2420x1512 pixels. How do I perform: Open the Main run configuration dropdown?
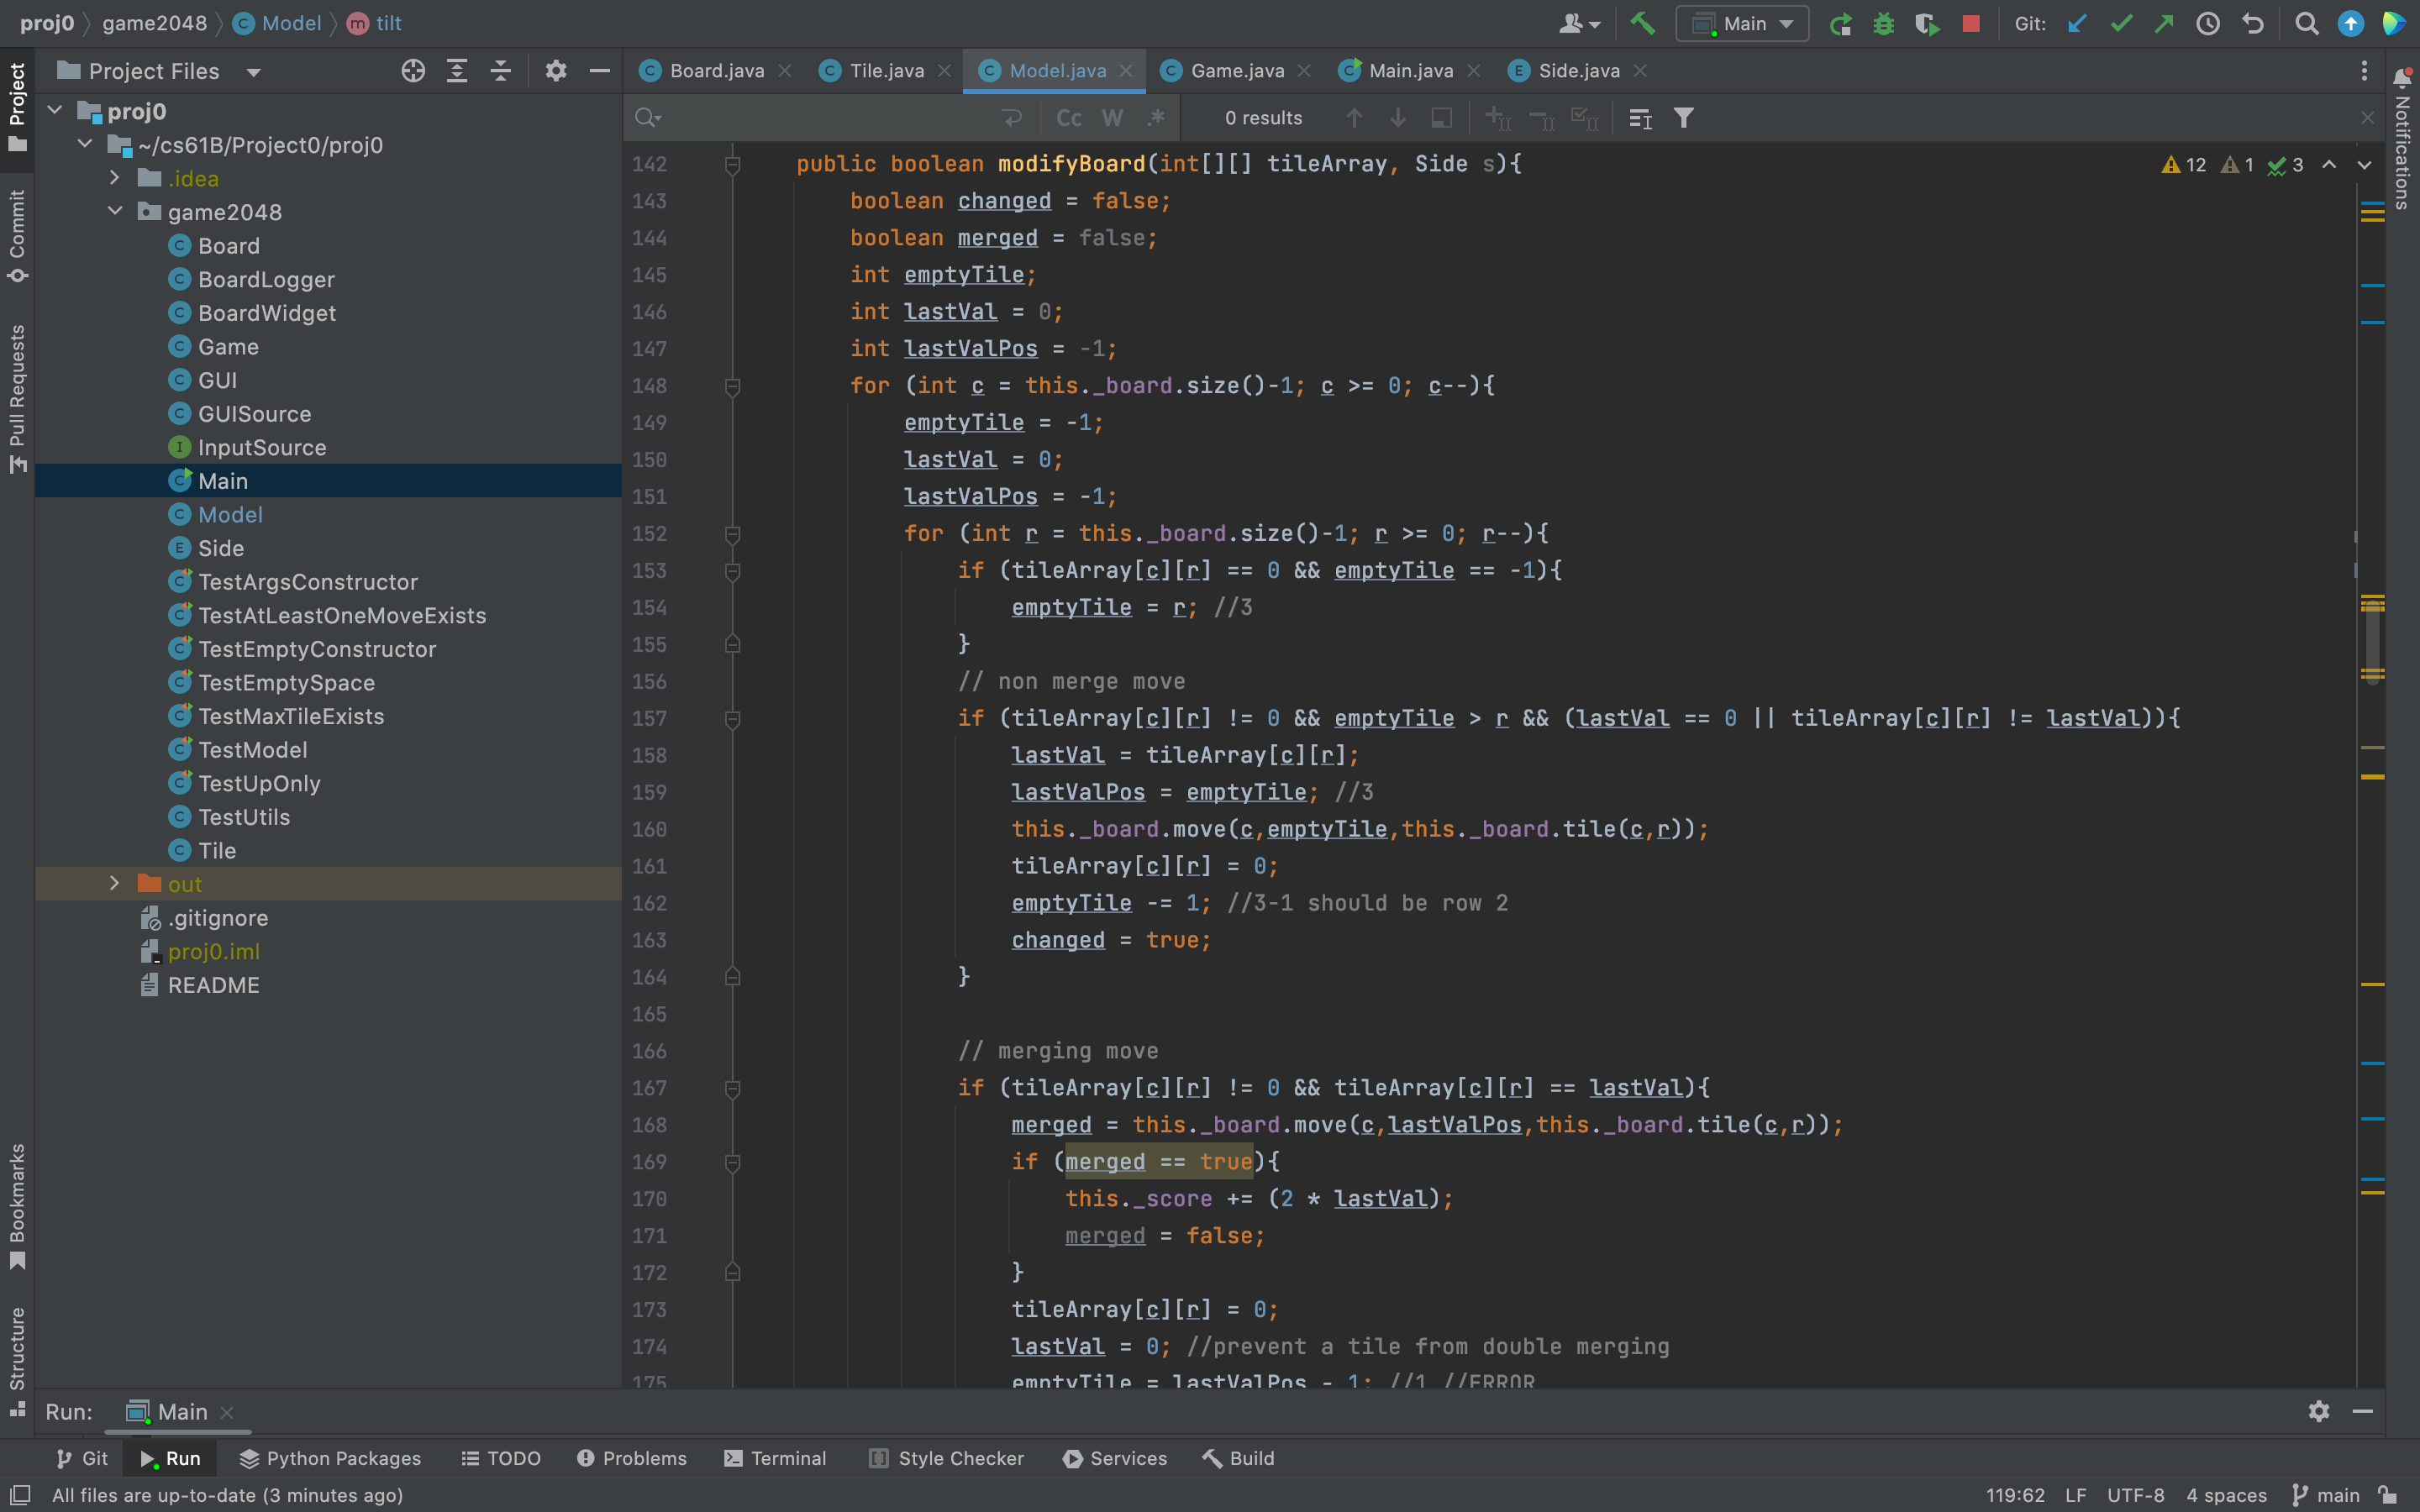[x=1743, y=23]
